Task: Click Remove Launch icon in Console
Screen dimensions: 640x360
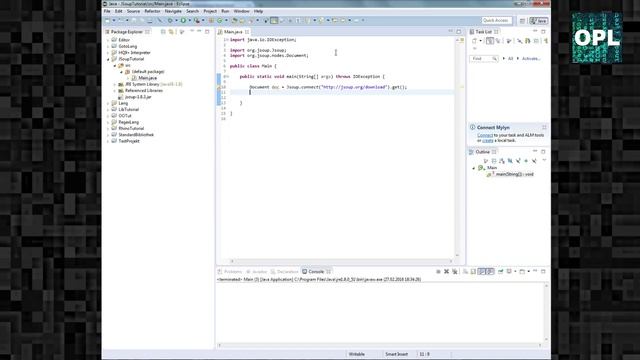Action: click(x=447, y=271)
